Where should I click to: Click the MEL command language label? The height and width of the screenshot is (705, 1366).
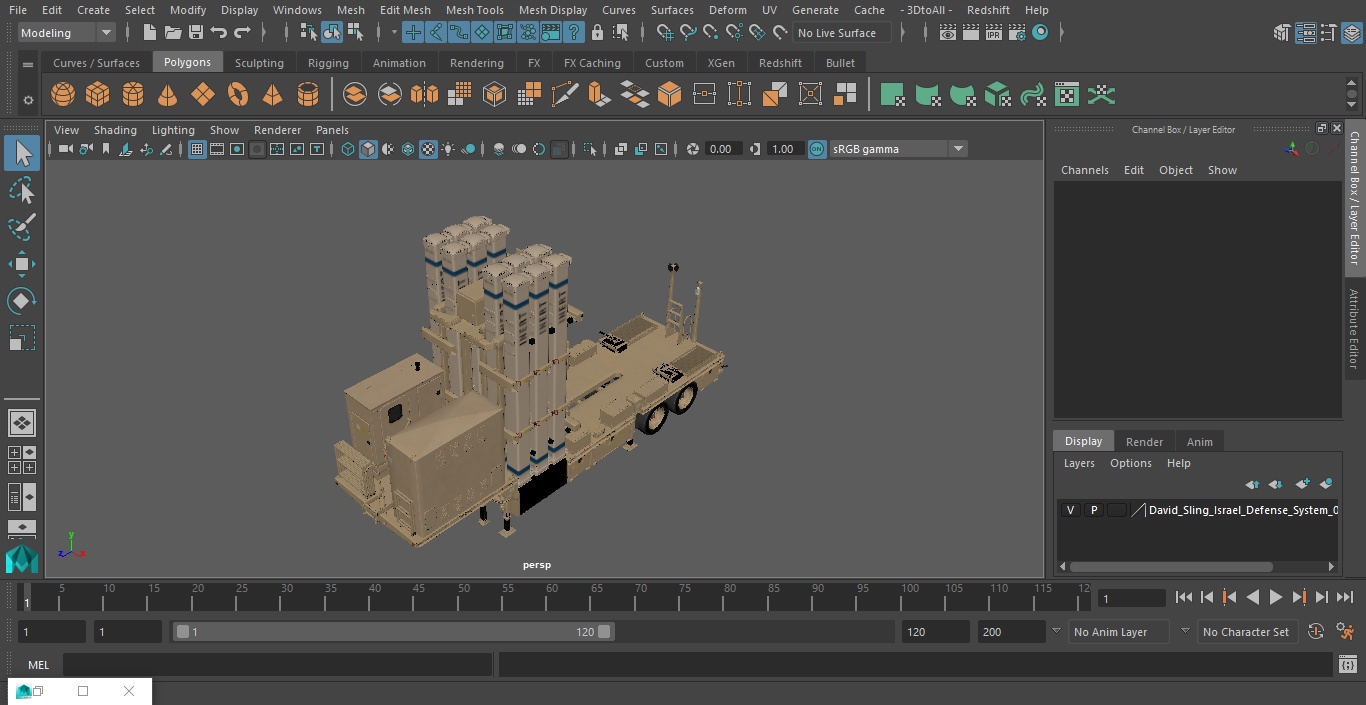38,665
